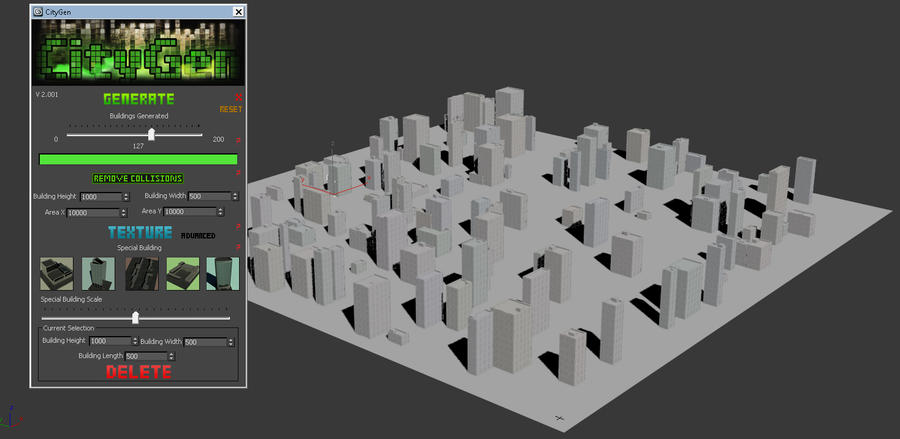Click RESET in orange text
The width and height of the screenshot is (900, 439).
pos(231,109)
